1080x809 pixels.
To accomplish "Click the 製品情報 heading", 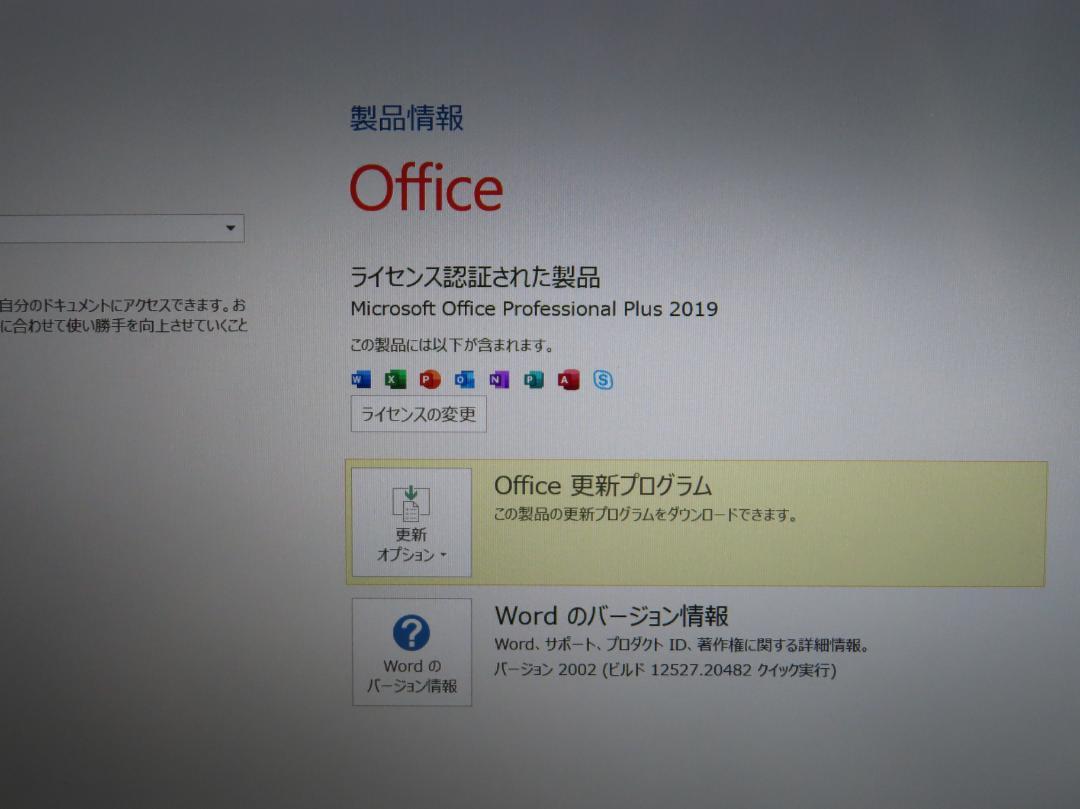I will [407, 118].
